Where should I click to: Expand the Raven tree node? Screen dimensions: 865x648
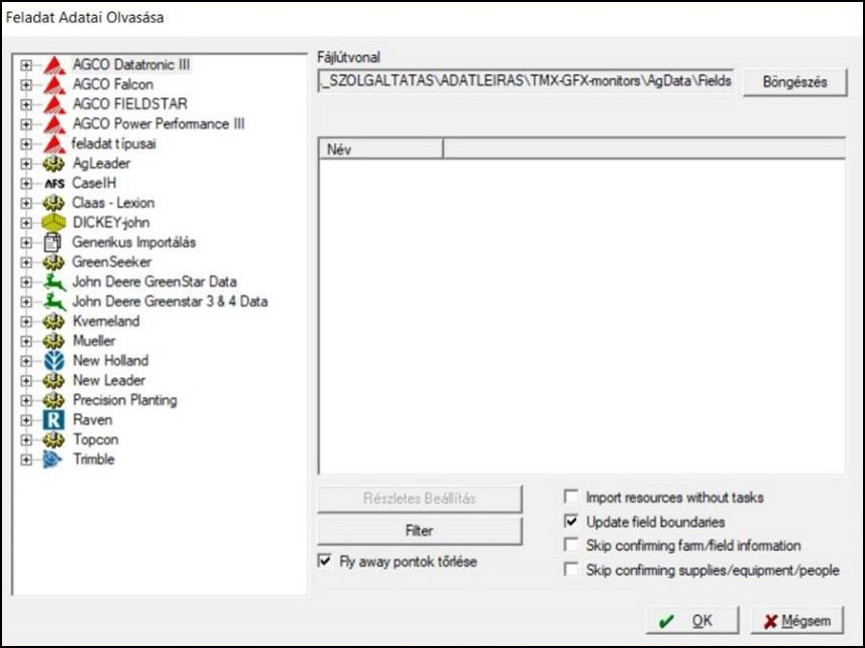25,420
